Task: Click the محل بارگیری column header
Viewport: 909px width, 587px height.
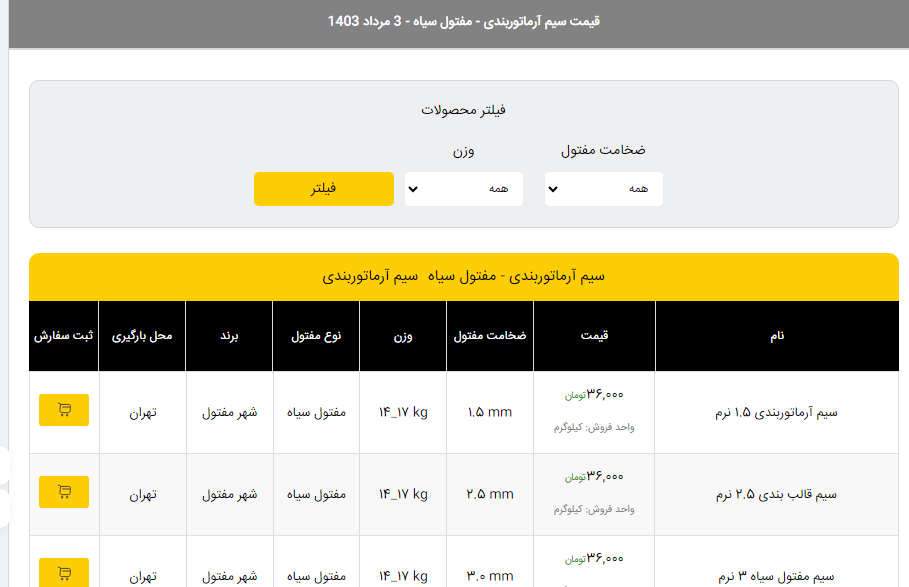Action: pyautogui.click(x=142, y=336)
